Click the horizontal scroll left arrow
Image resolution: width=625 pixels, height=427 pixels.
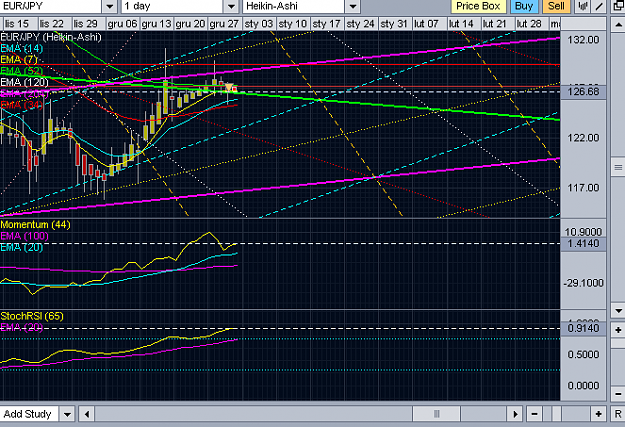86,414
